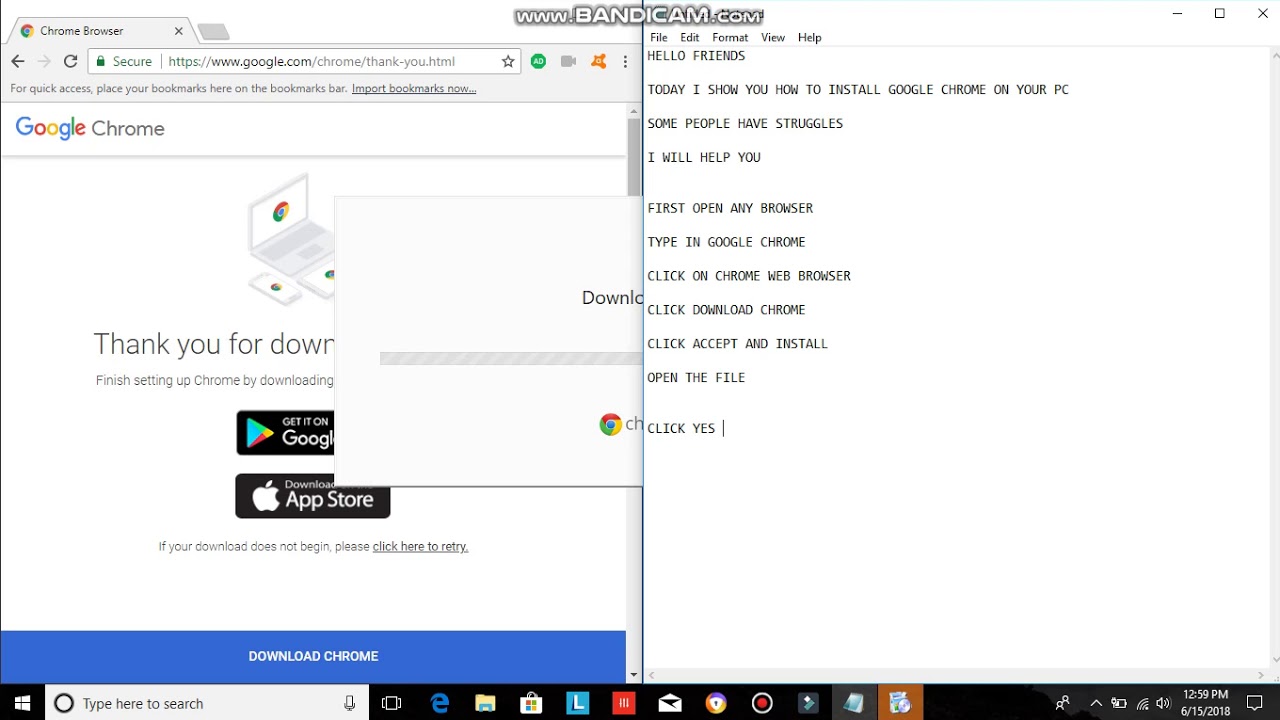Click the orange Avast extension icon
Viewport: 1280px width, 720px height.
tap(598, 61)
